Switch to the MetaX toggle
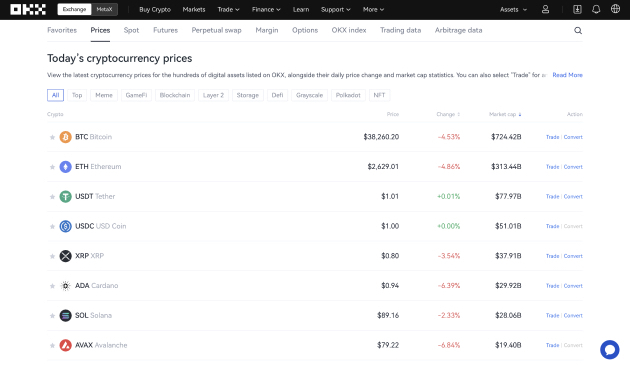The height and width of the screenshot is (365, 630). 104,9
